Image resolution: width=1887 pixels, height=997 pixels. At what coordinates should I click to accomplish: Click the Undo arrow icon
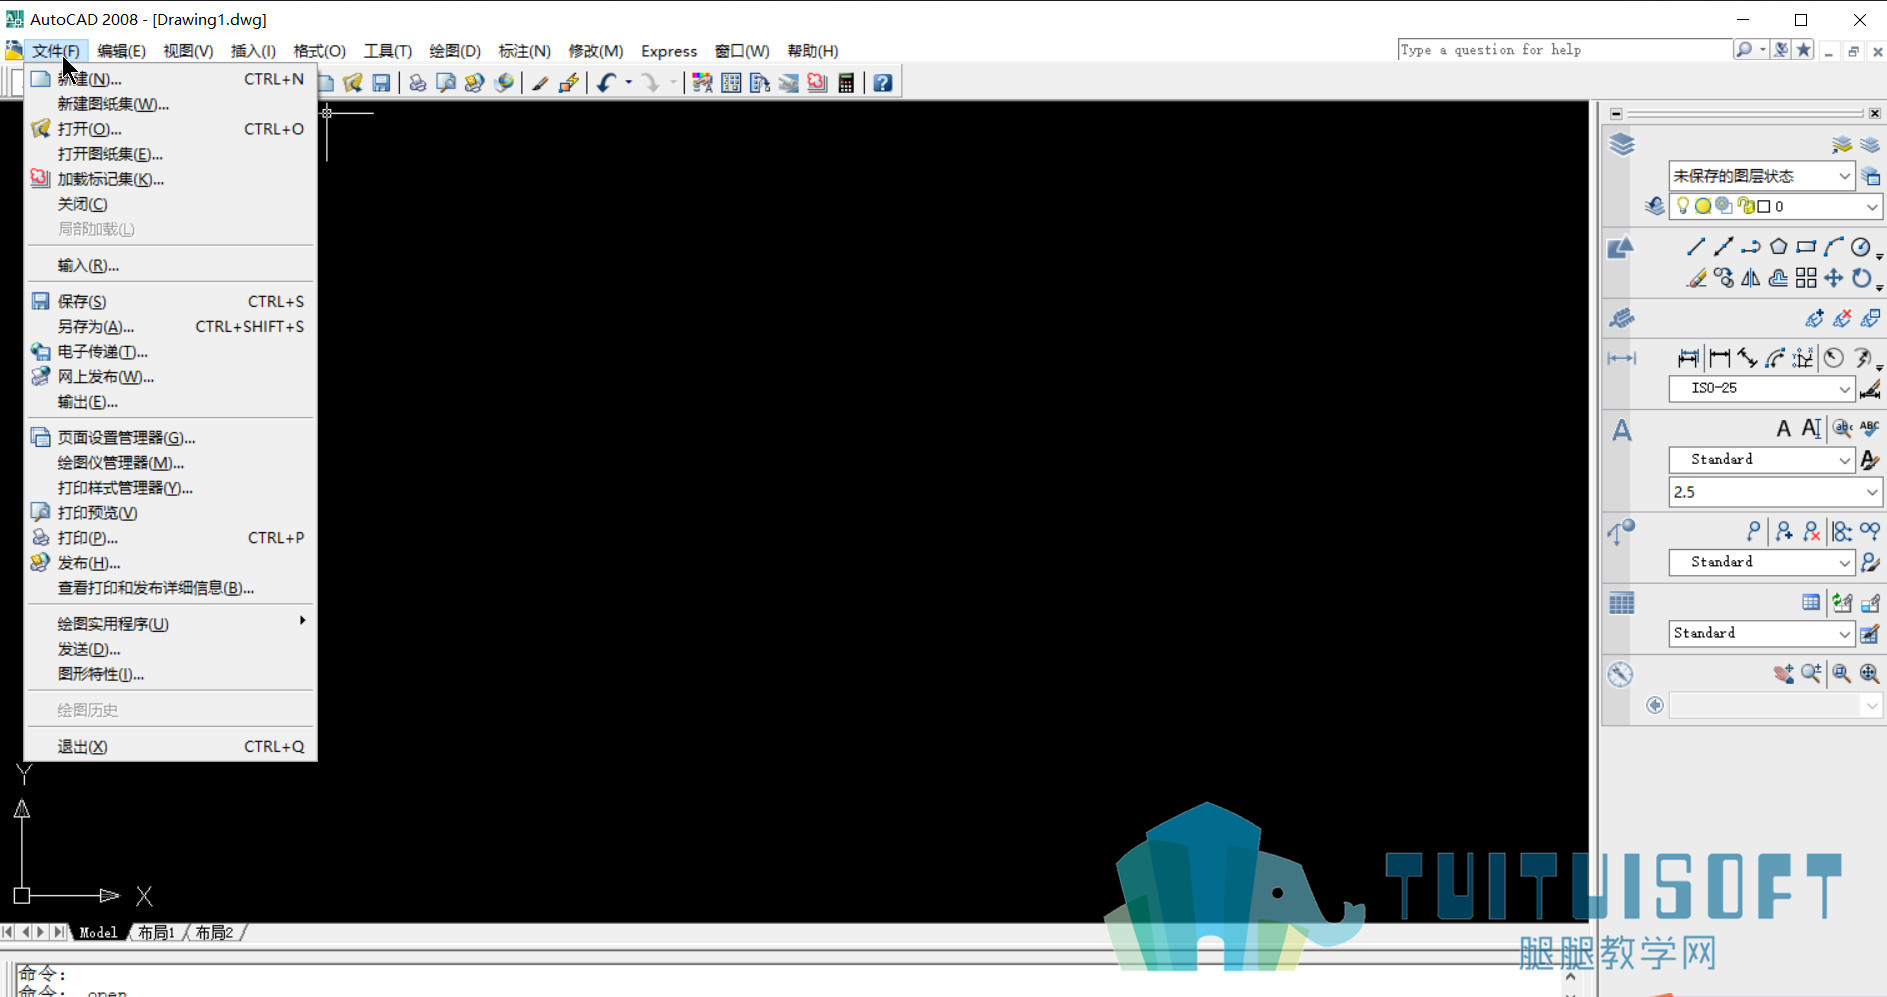click(x=606, y=83)
